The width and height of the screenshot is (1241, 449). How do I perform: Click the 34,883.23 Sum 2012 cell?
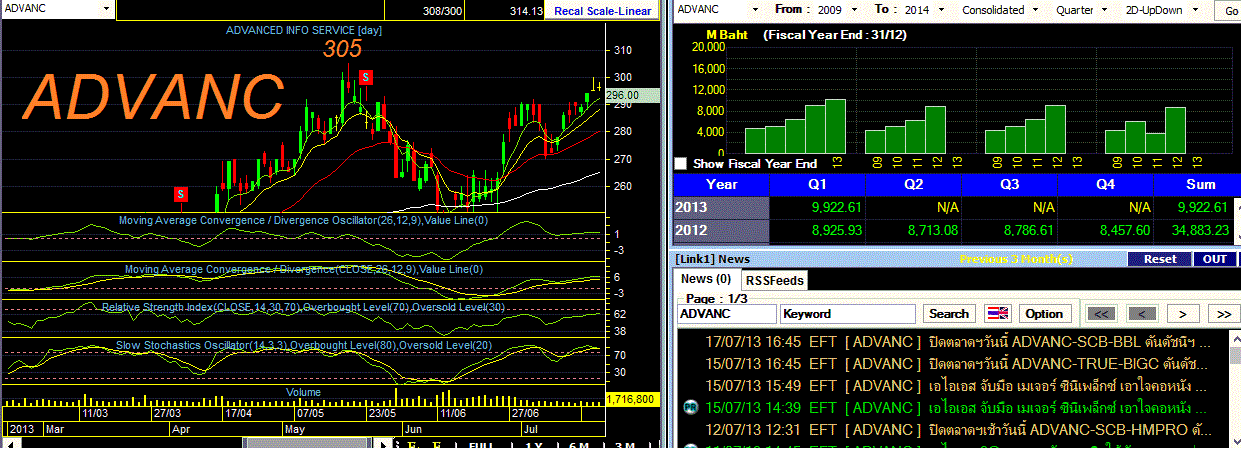1196,229
